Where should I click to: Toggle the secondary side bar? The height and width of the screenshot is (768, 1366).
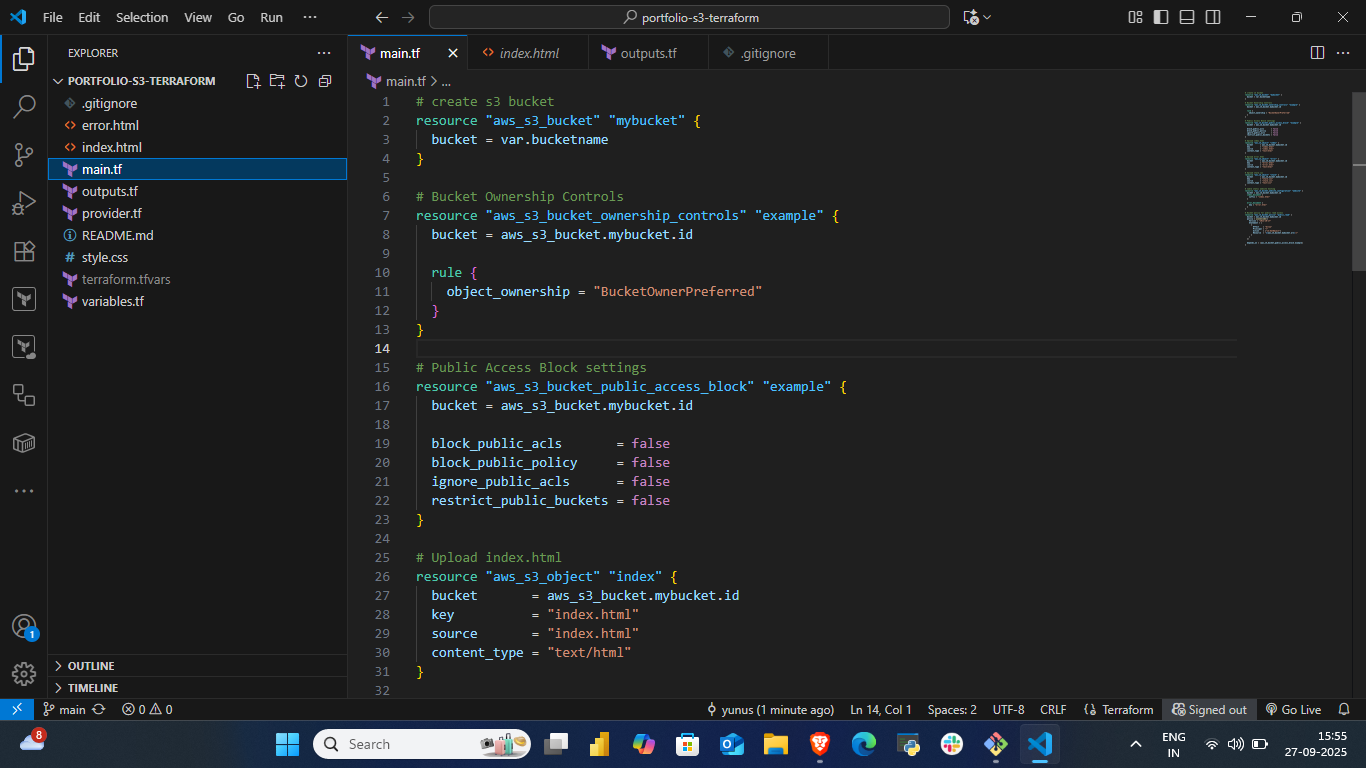1213,17
